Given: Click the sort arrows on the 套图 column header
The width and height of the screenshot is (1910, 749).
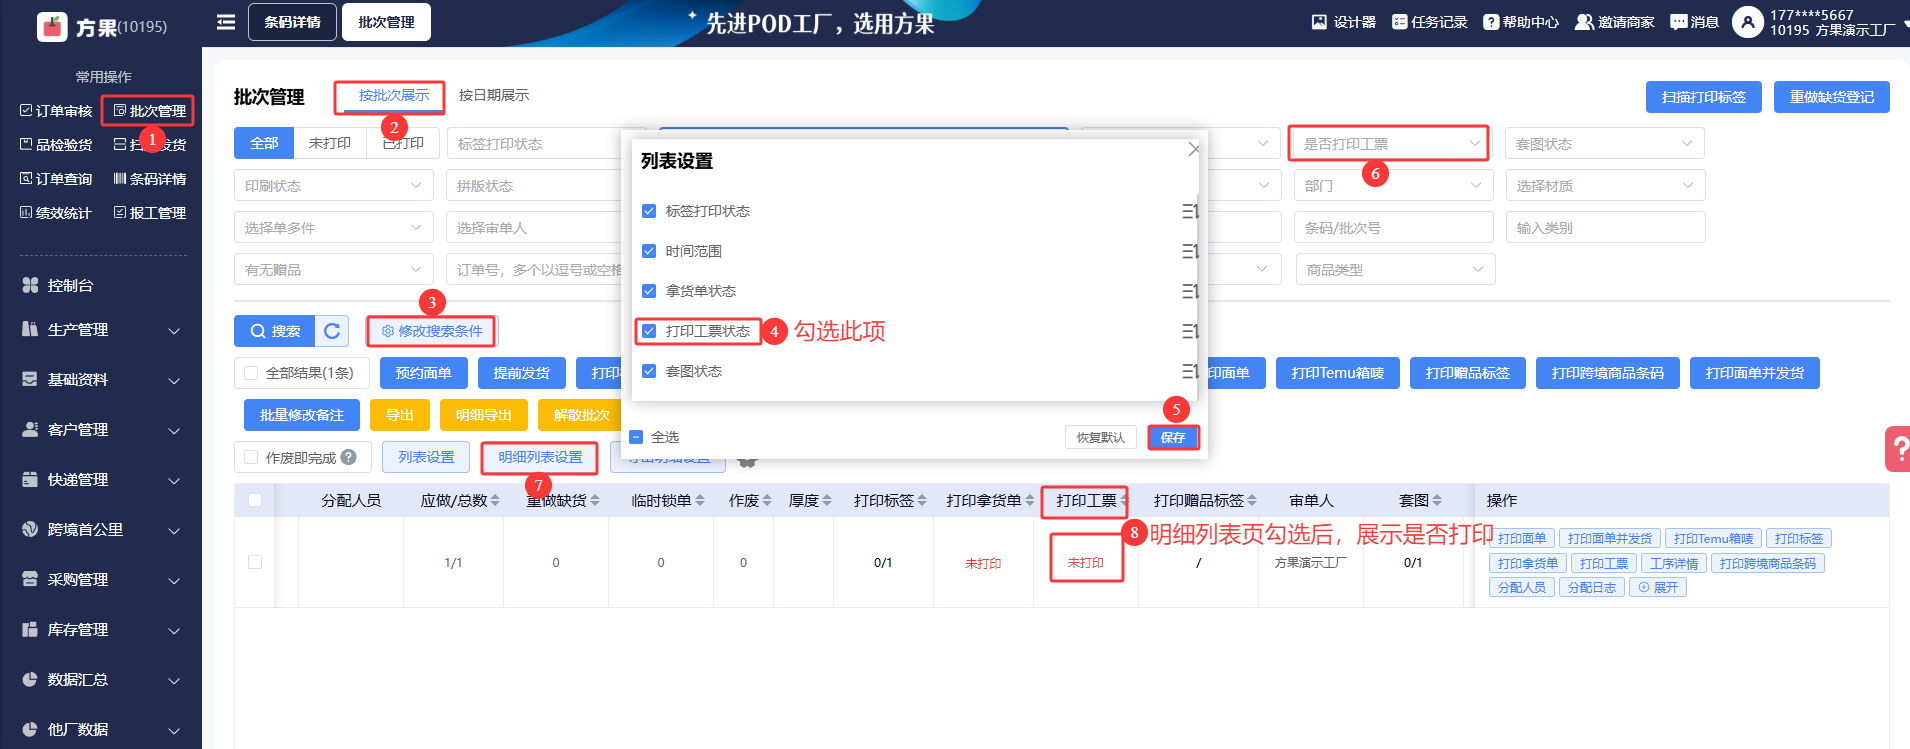Looking at the screenshot, I should pos(1437,500).
